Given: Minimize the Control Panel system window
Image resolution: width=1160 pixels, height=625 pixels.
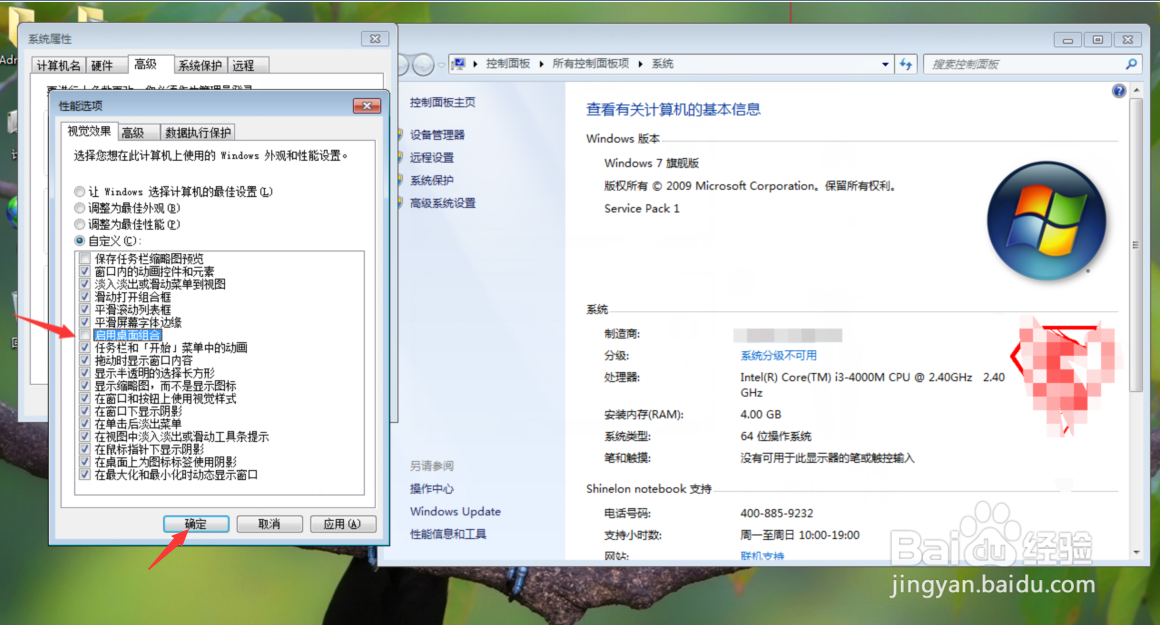Looking at the screenshot, I should pos(1068,40).
